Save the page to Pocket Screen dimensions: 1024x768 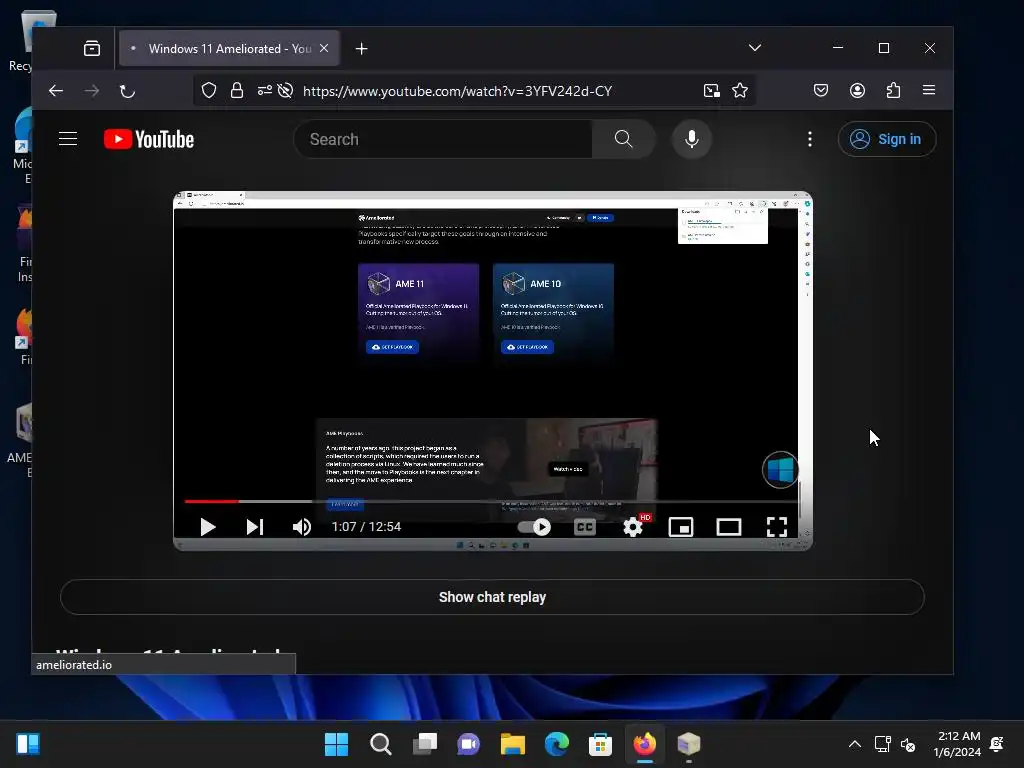(821, 90)
